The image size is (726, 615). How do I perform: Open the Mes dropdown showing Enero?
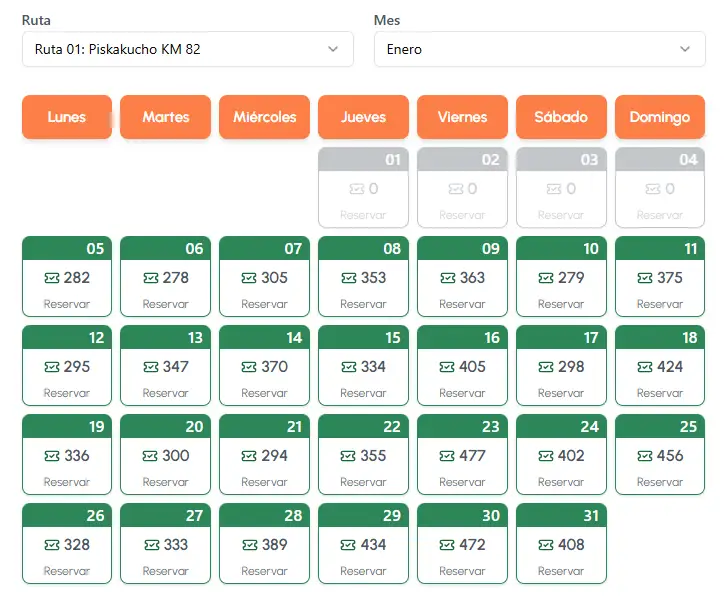539,49
